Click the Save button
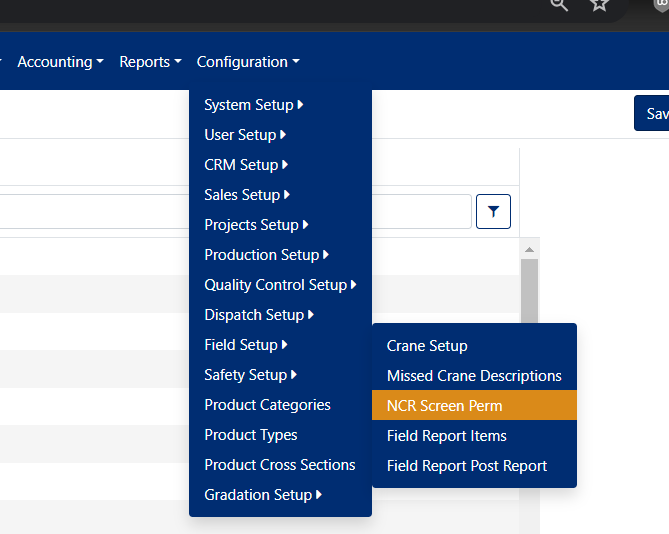The width and height of the screenshot is (669, 534). pyautogui.click(x=652, y=113)
